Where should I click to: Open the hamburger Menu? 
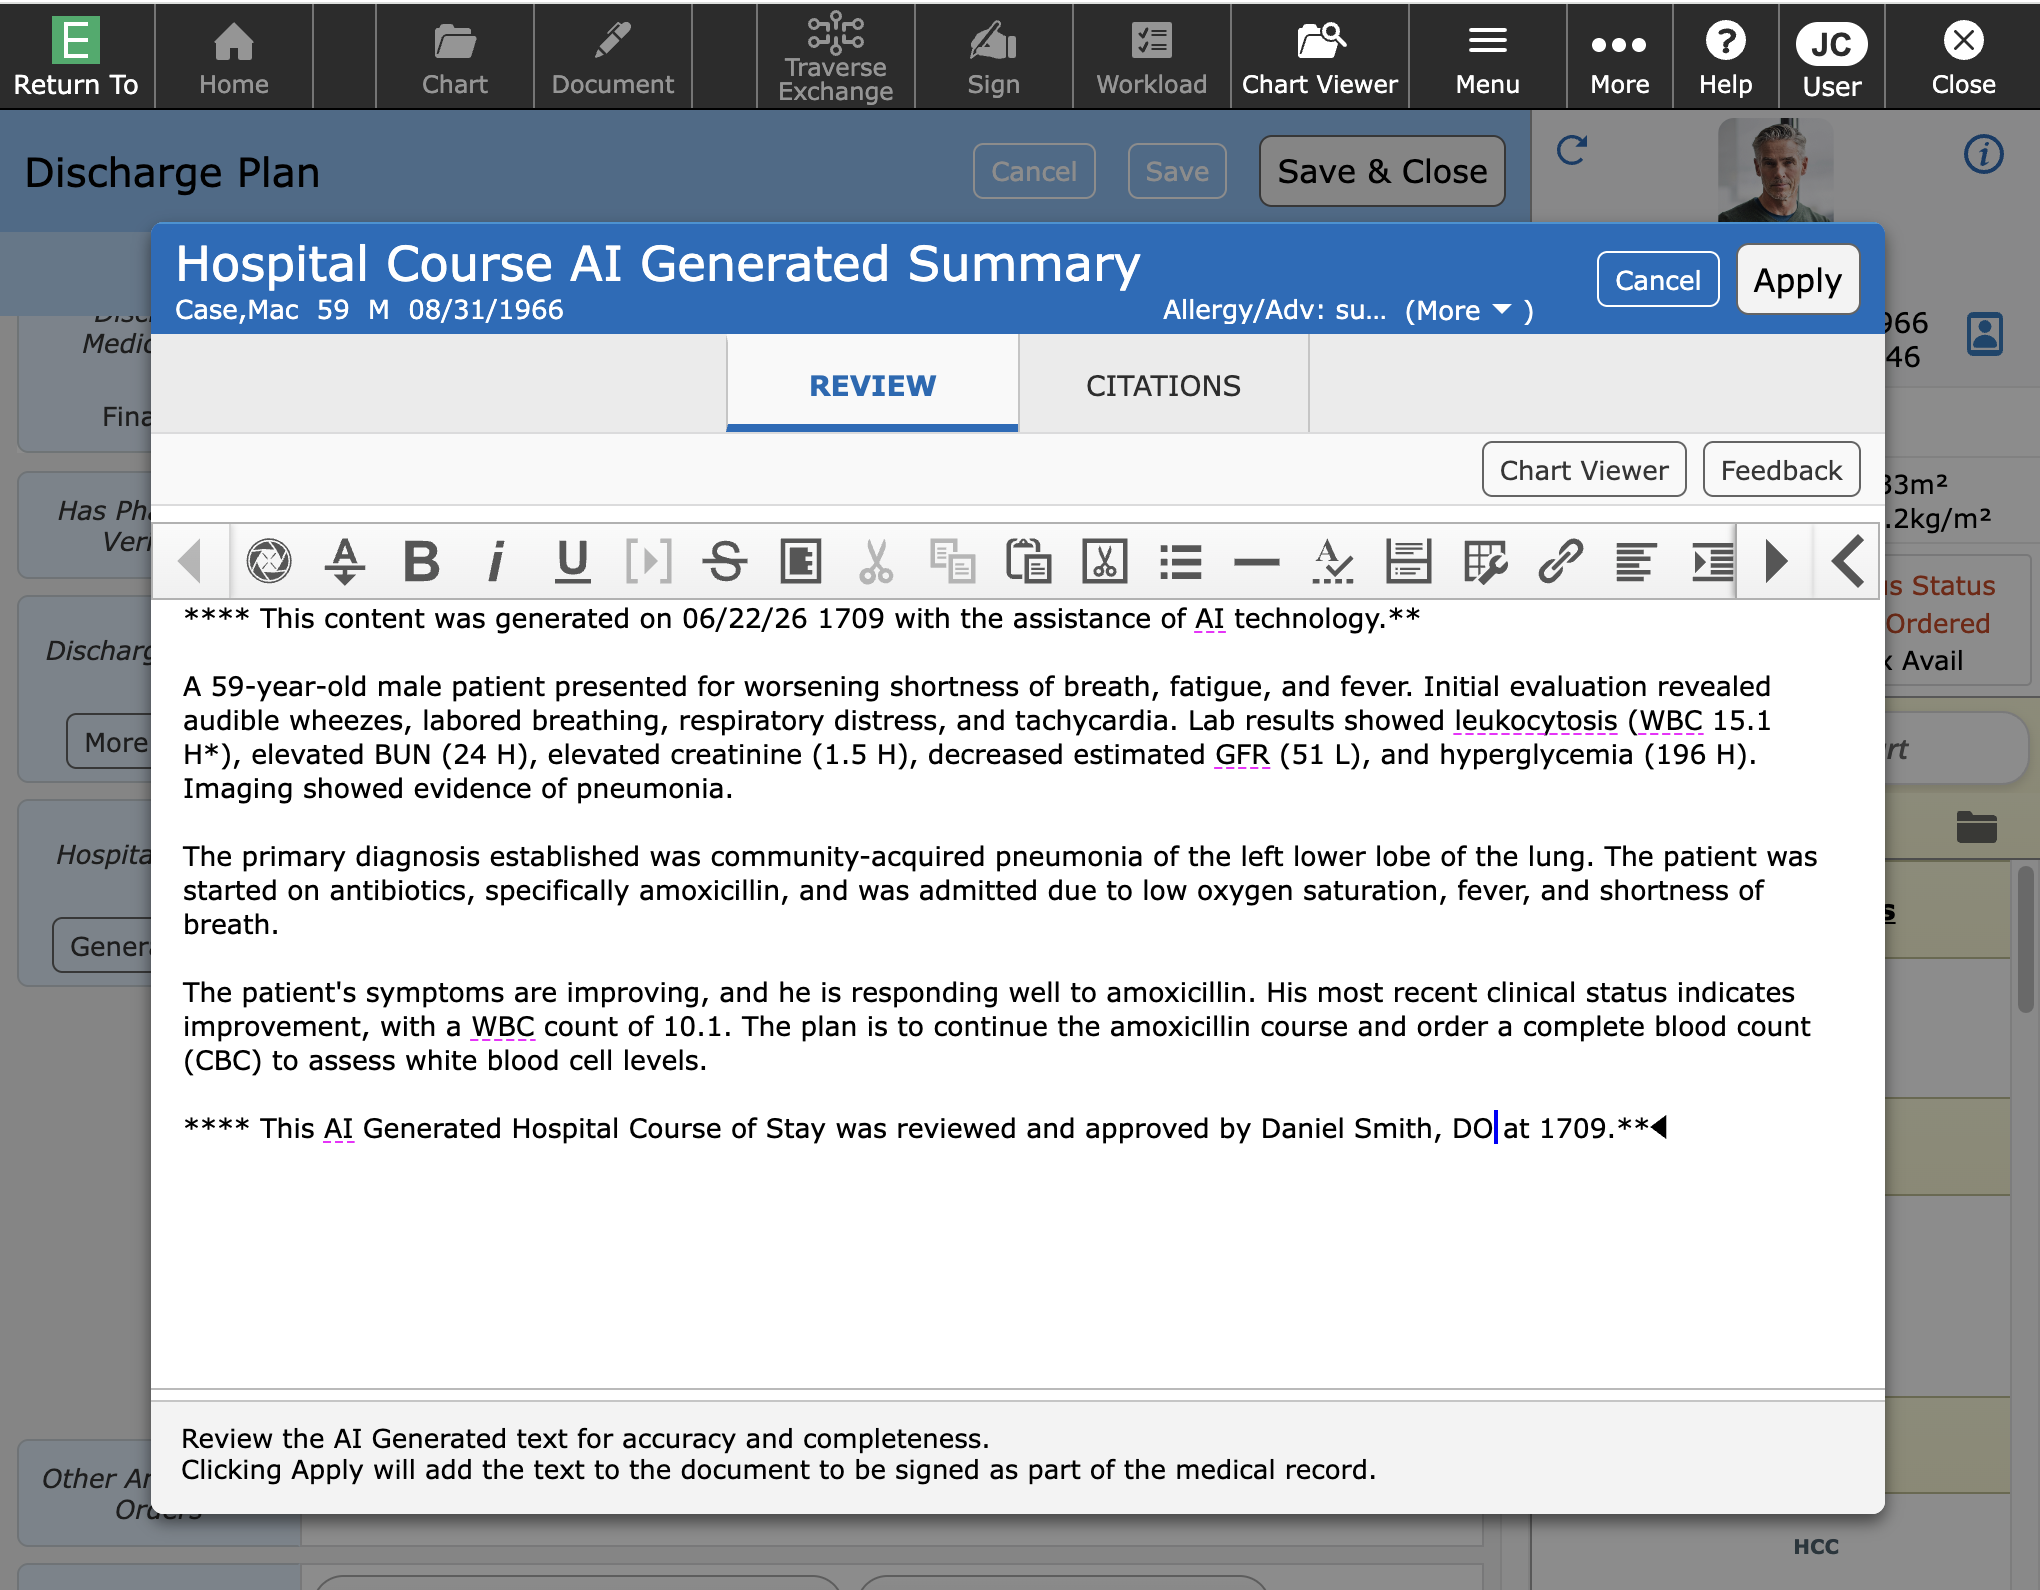(1487, 57)
